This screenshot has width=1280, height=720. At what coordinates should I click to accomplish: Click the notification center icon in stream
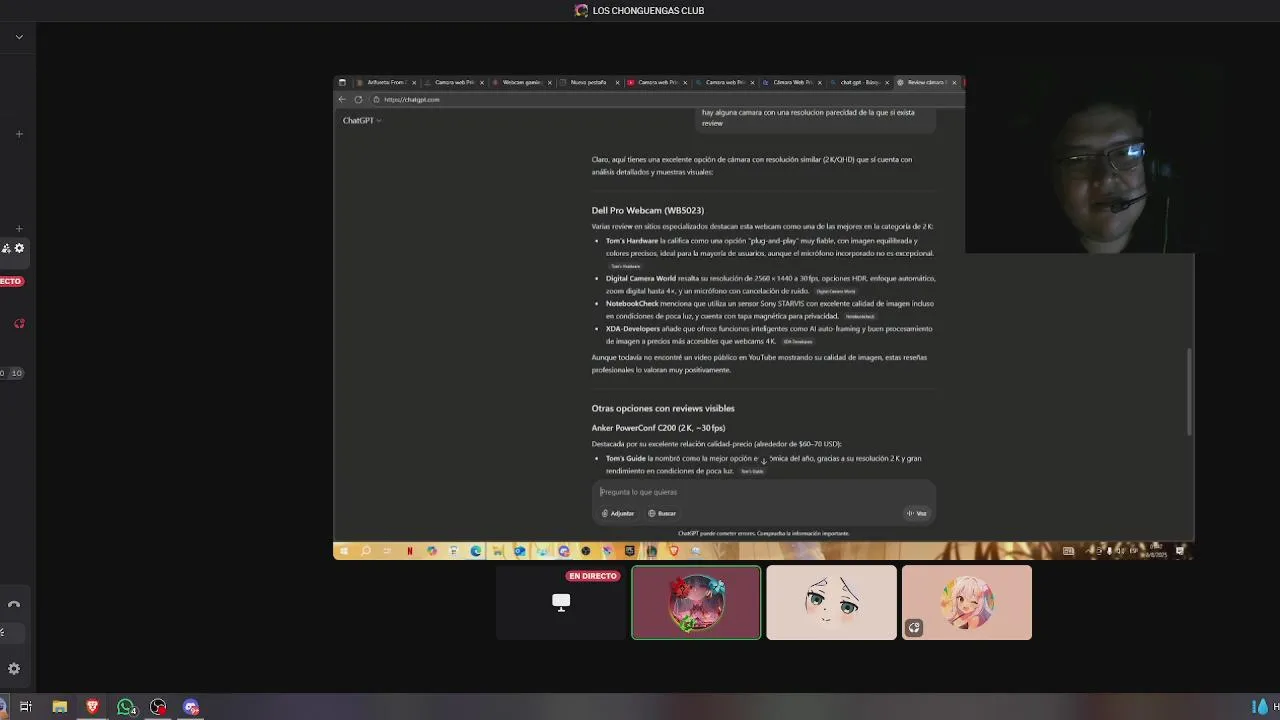pos(1180,551)
